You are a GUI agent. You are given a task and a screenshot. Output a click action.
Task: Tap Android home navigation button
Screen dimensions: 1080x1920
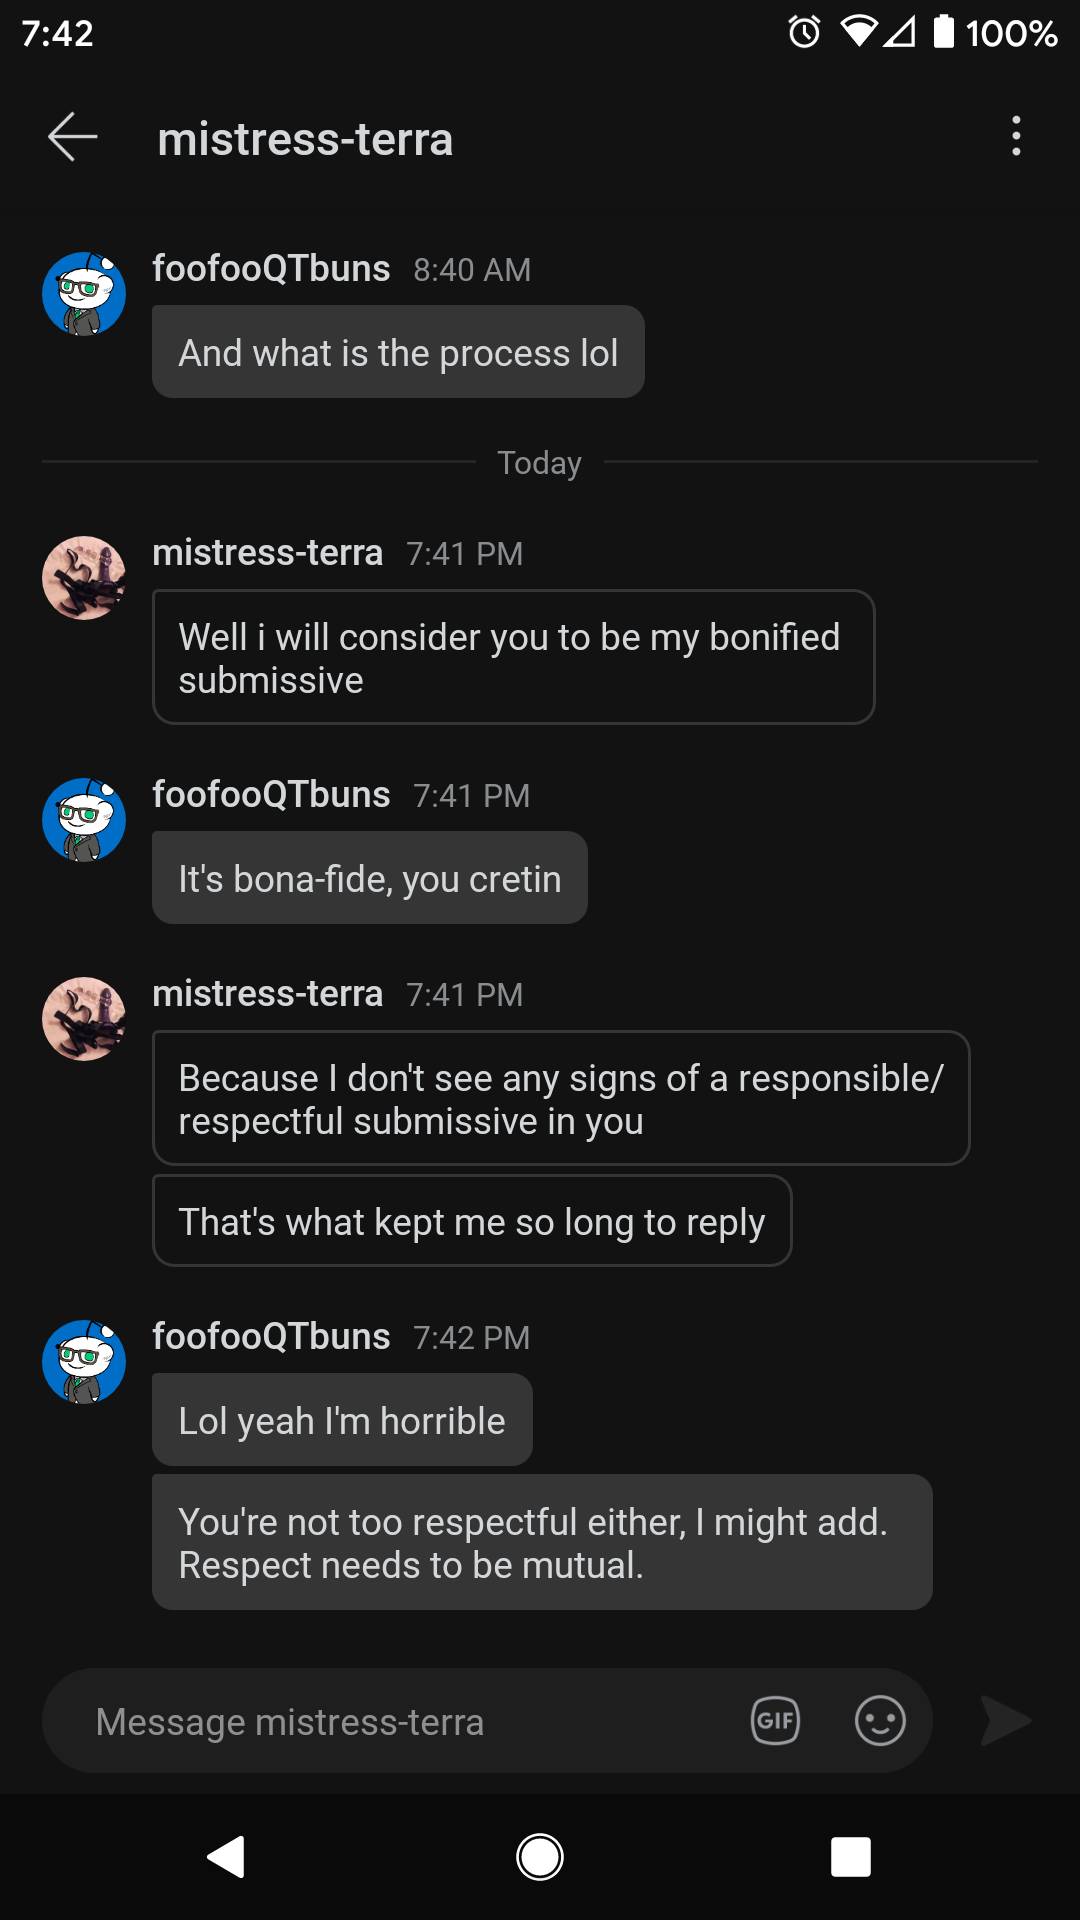[x=540, y=1857]
